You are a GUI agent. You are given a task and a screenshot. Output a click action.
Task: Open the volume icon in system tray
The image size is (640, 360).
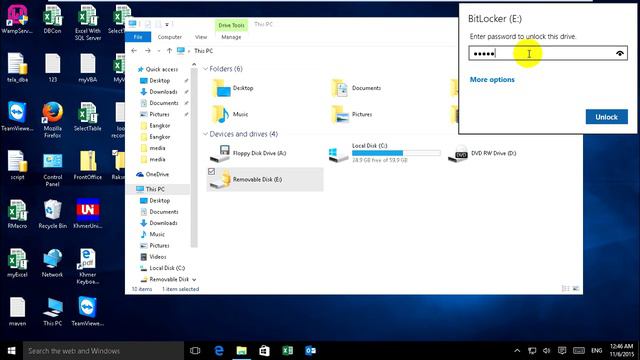tap(547, 351)
